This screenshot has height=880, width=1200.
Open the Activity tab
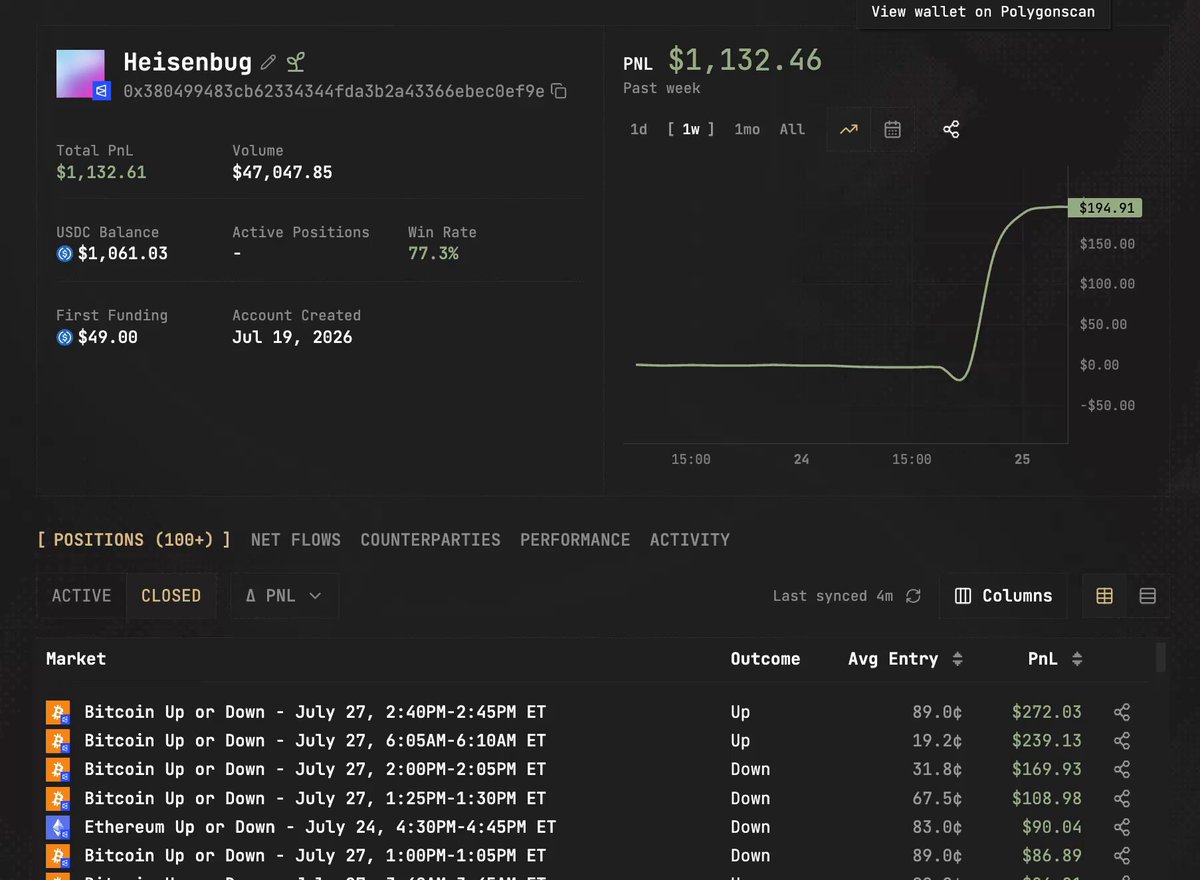[x=690, y=540]
